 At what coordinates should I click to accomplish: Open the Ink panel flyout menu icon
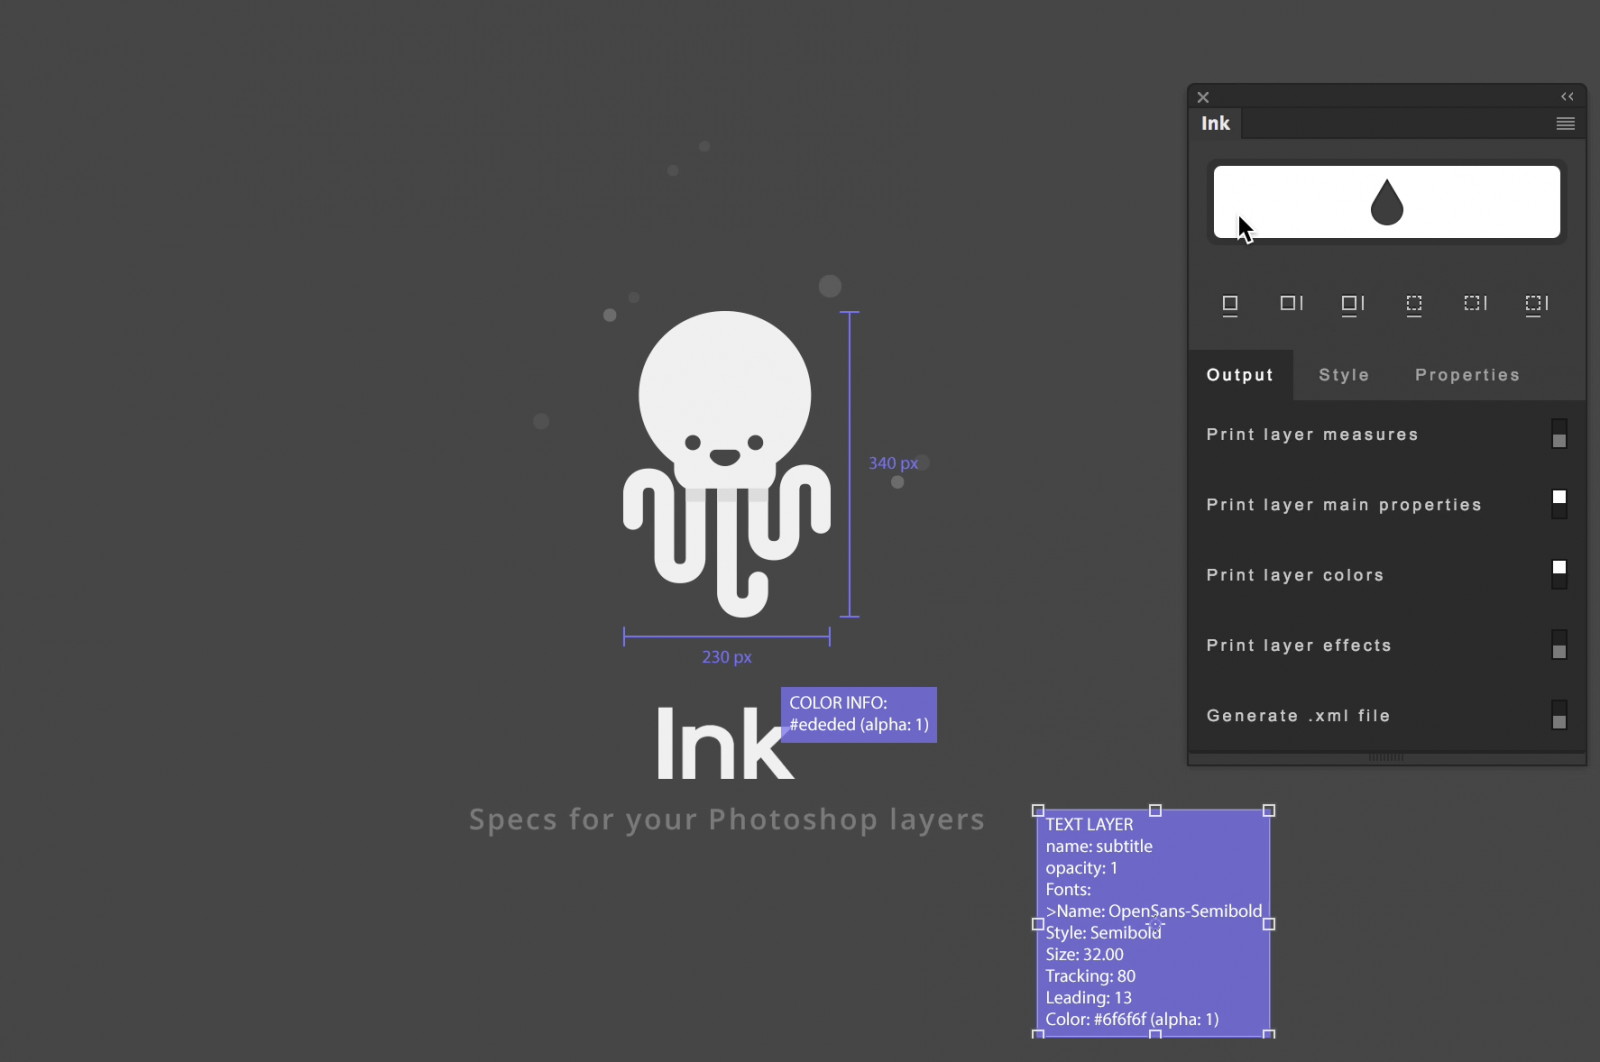pos(1563,123)
